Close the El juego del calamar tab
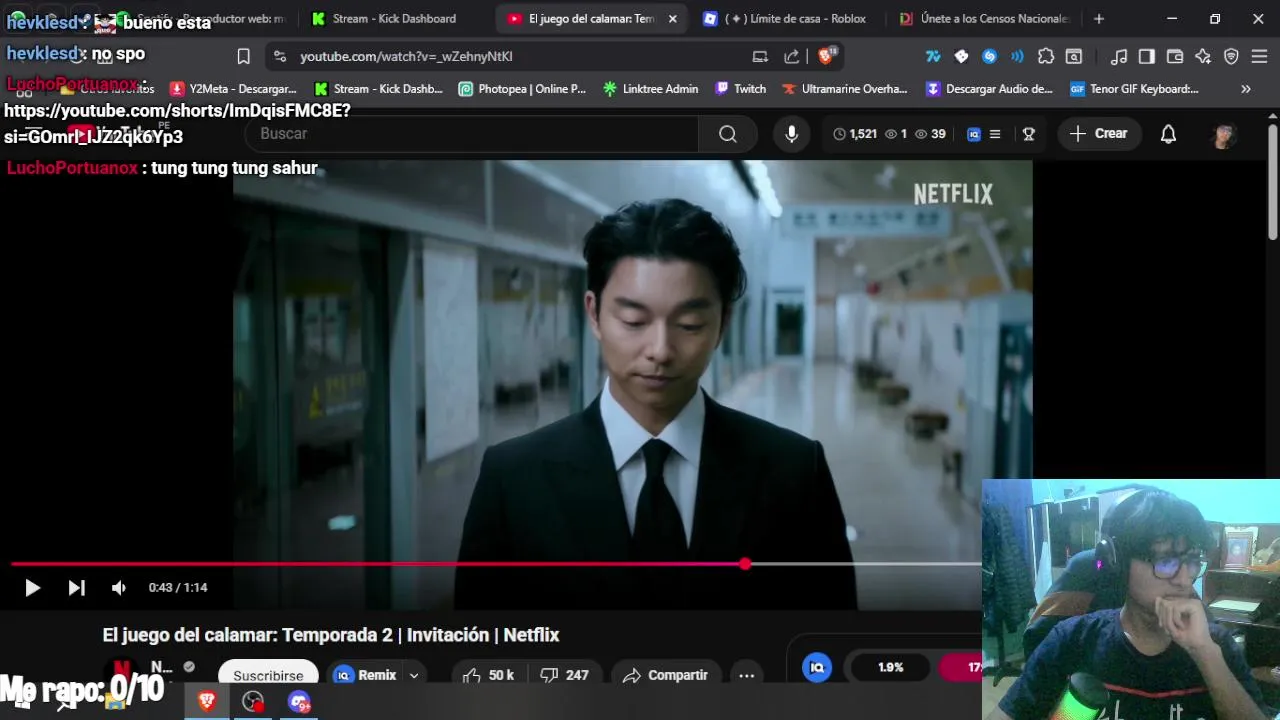1280x720 pixels. 673,19
